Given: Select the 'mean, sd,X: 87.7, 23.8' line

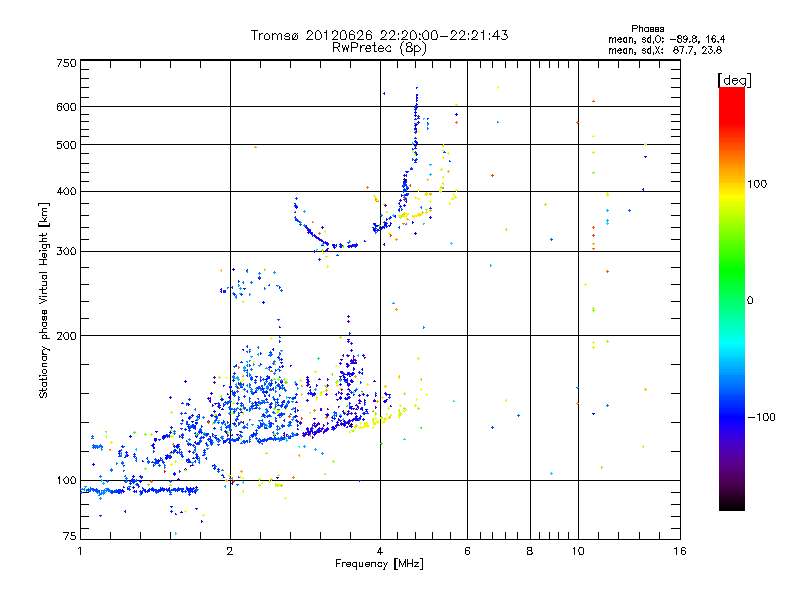Looking at the screenshot, I should click(665, 50).
